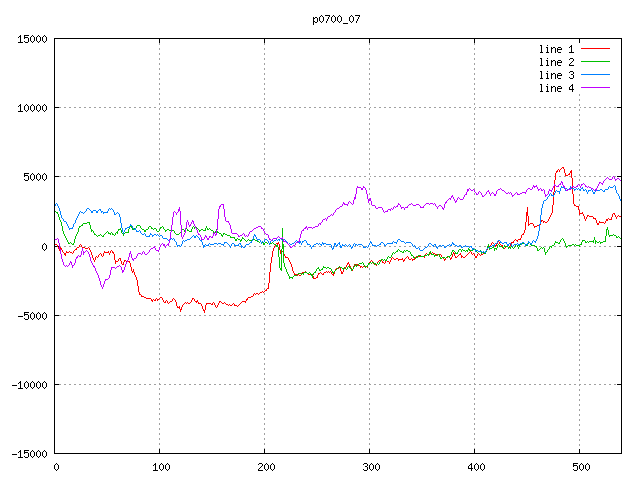Click the x-axis label 200
Image resolution: width=640 pixels, height=480 pixels.
pyautogui.click(x=266, y=467)
